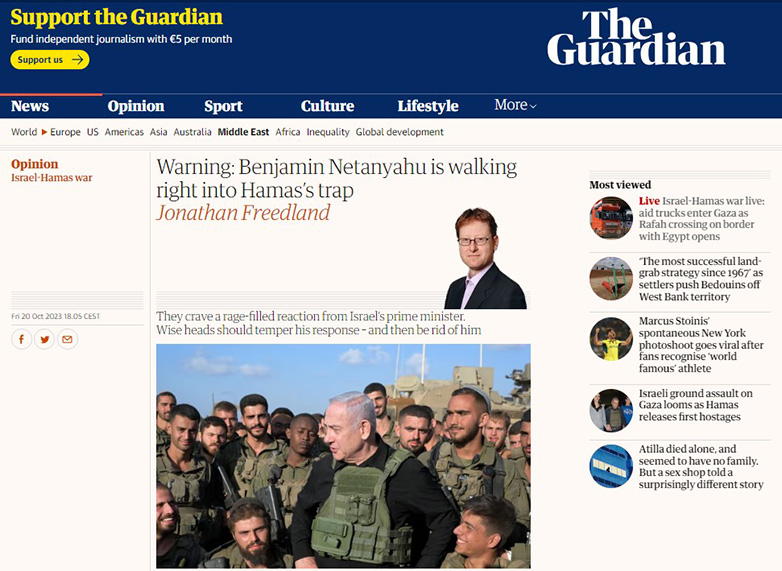Click The Guardian logo
The image size is (782, 571).
pyautogui.click(x=636, y=37)
